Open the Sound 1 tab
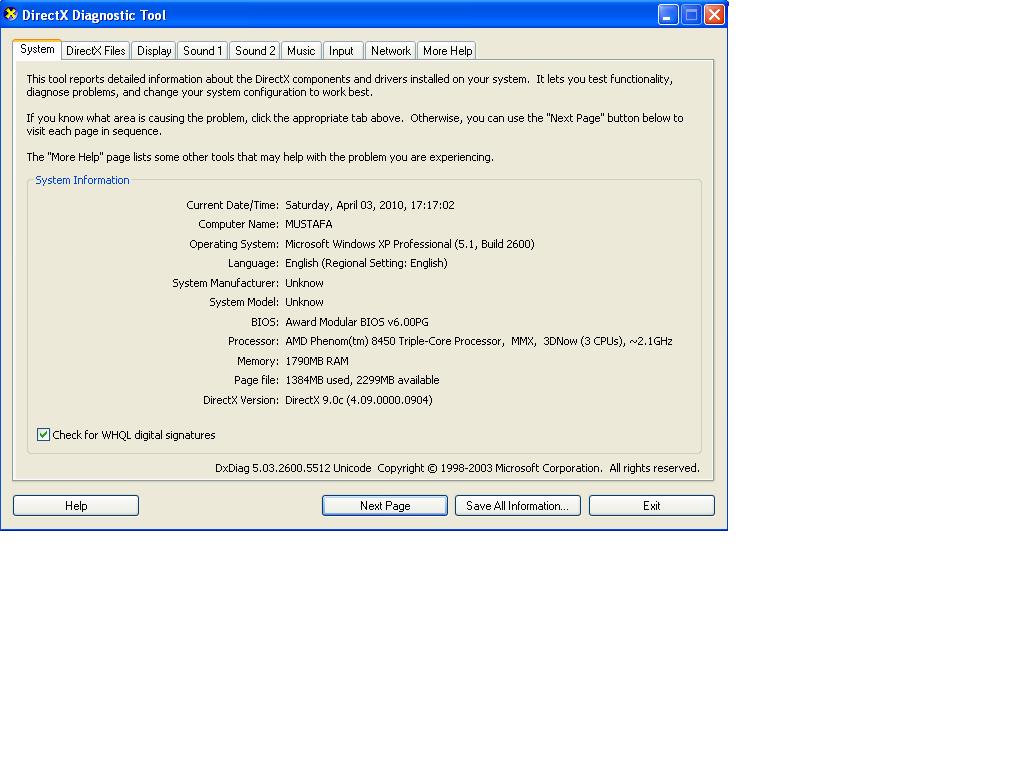 202,51
